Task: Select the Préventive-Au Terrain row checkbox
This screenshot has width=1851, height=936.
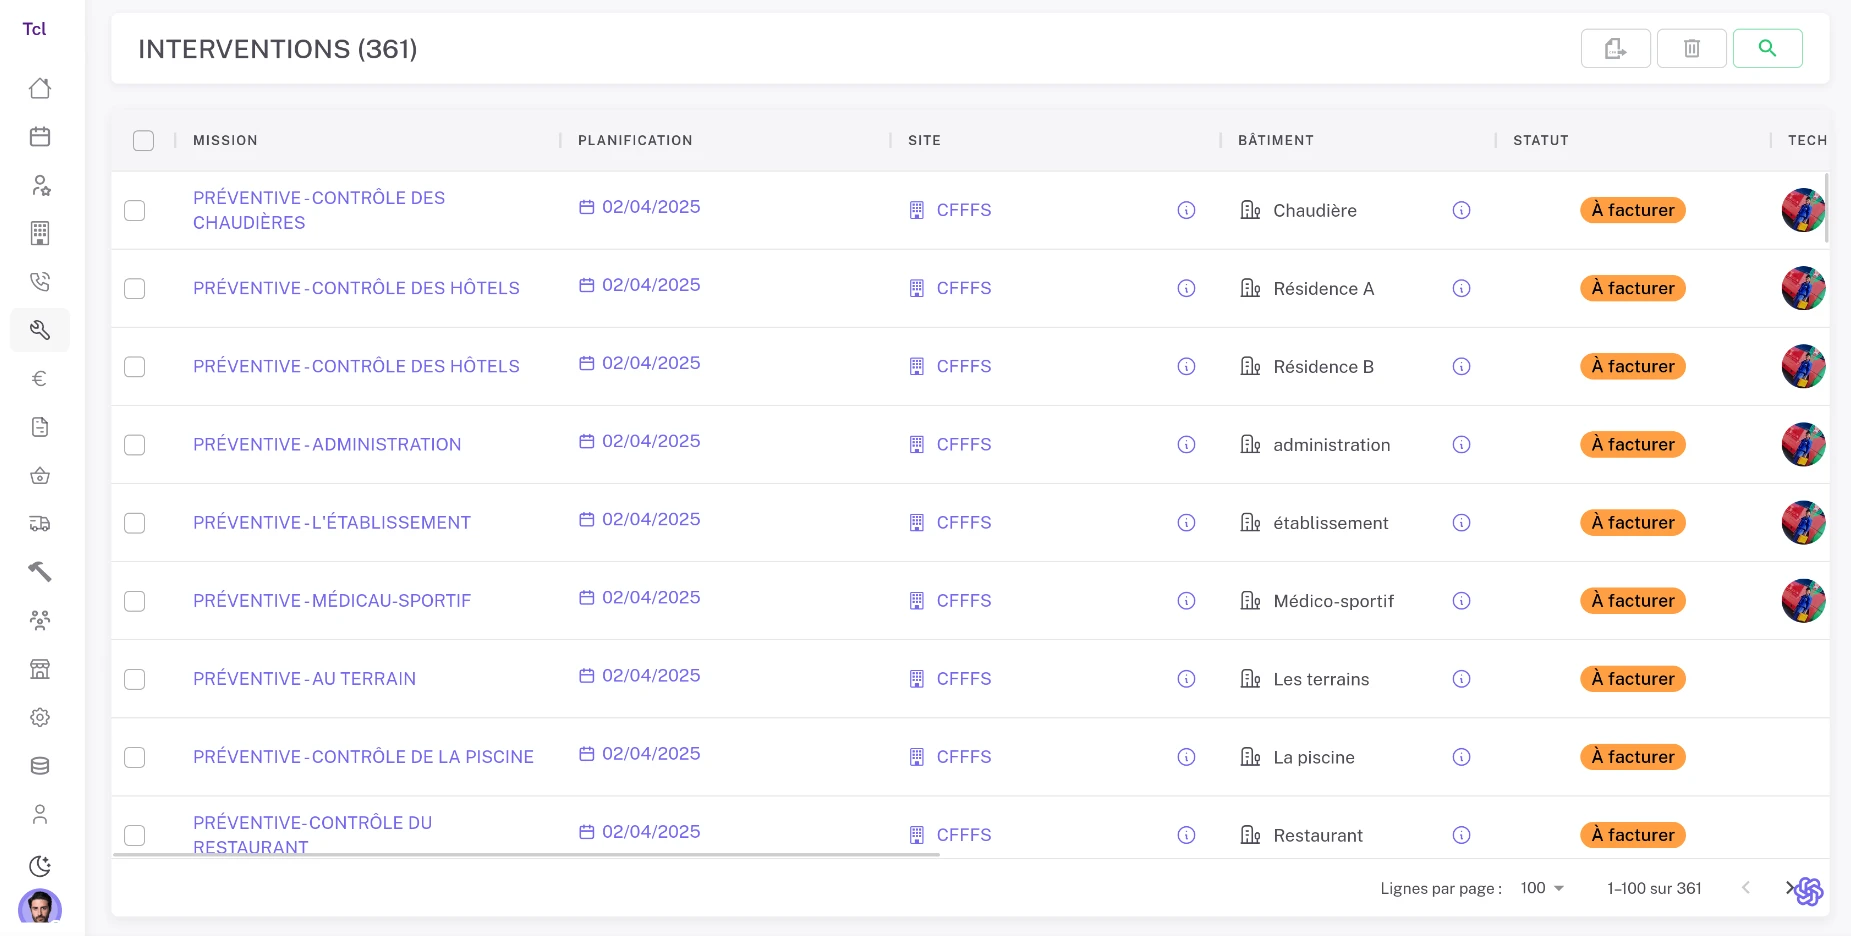Action: 135,679
